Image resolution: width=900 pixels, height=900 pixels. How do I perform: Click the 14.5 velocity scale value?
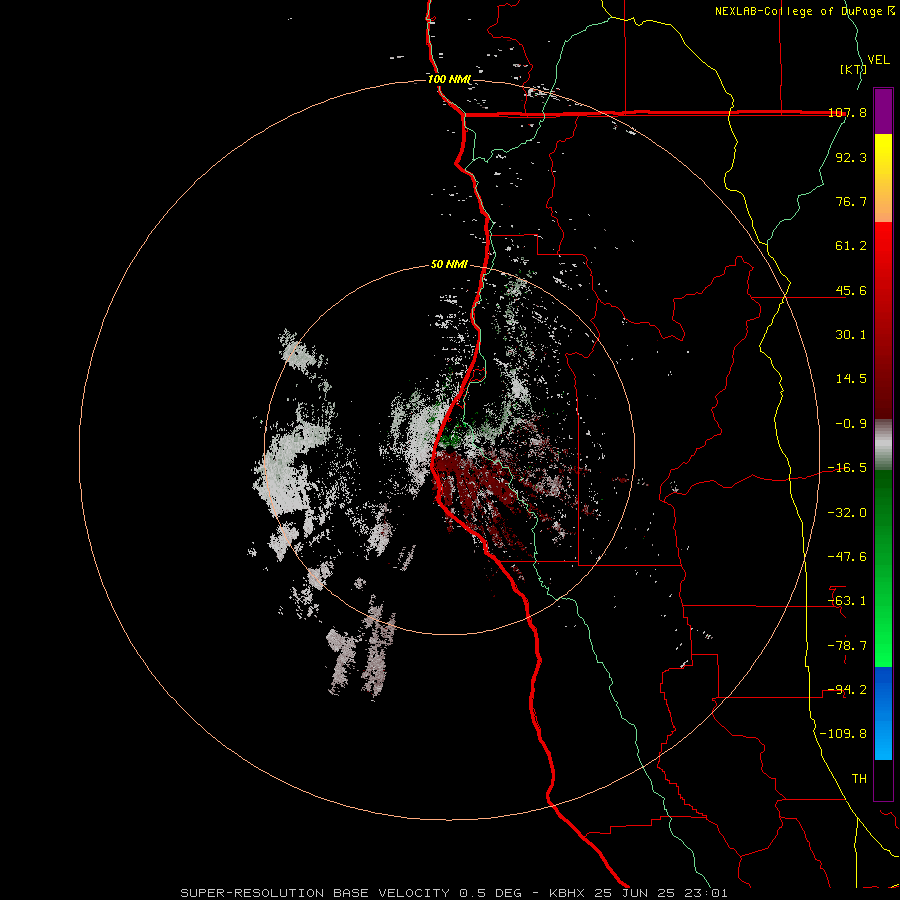(851, 379)
